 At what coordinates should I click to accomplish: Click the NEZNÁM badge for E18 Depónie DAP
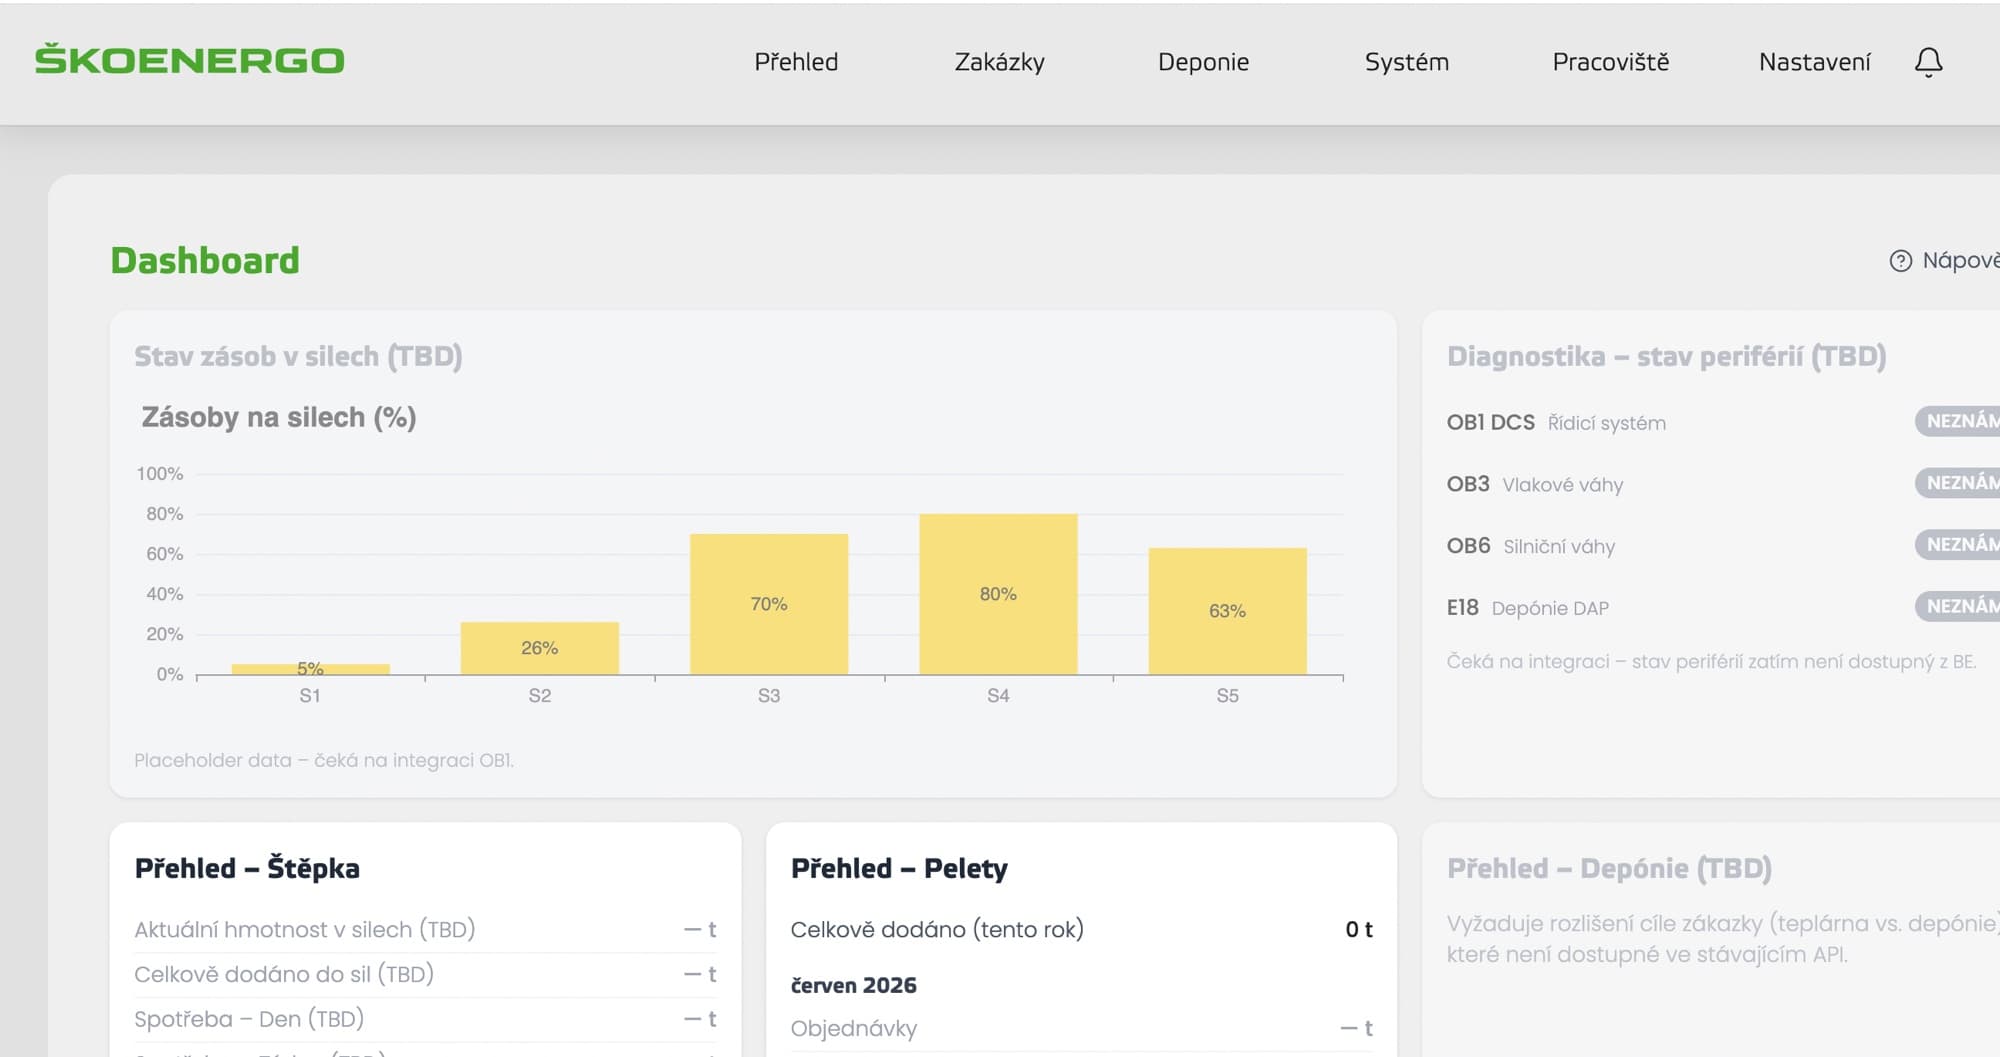[x=1957, y=606]
